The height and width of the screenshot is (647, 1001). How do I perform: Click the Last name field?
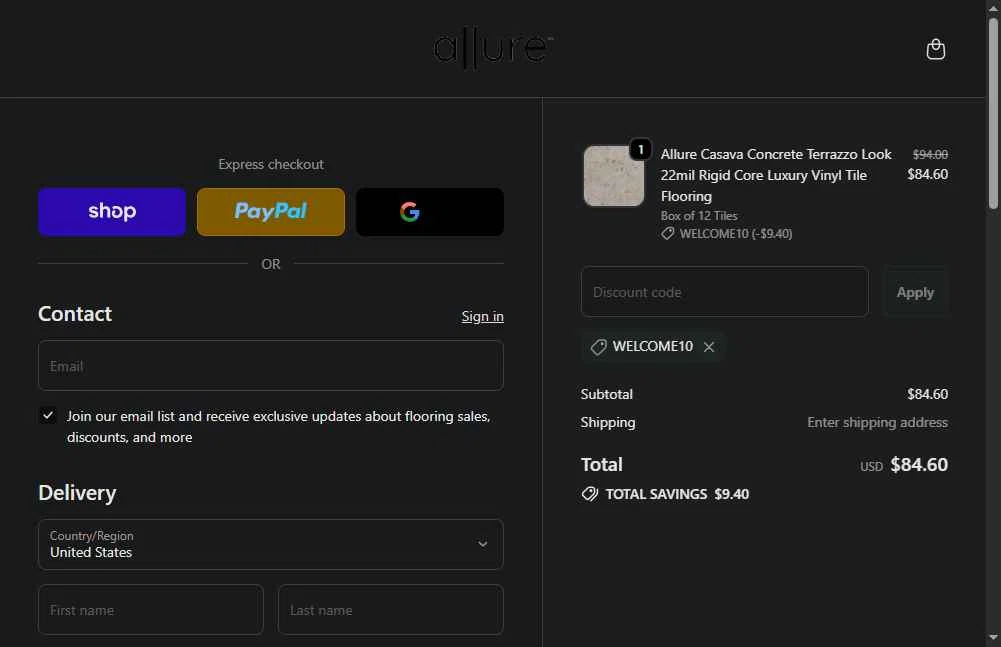coord(391,609)
